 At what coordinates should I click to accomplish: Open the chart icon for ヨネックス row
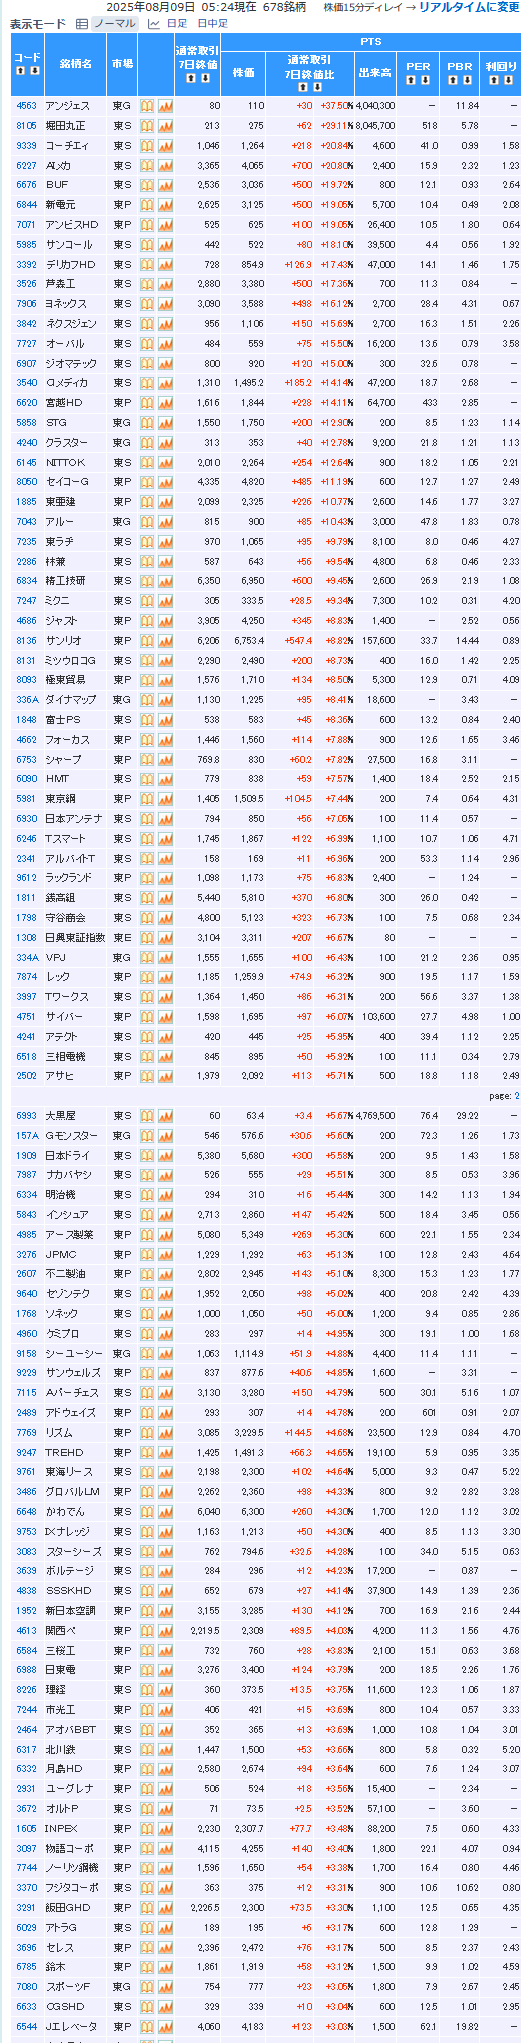[165, 304]
